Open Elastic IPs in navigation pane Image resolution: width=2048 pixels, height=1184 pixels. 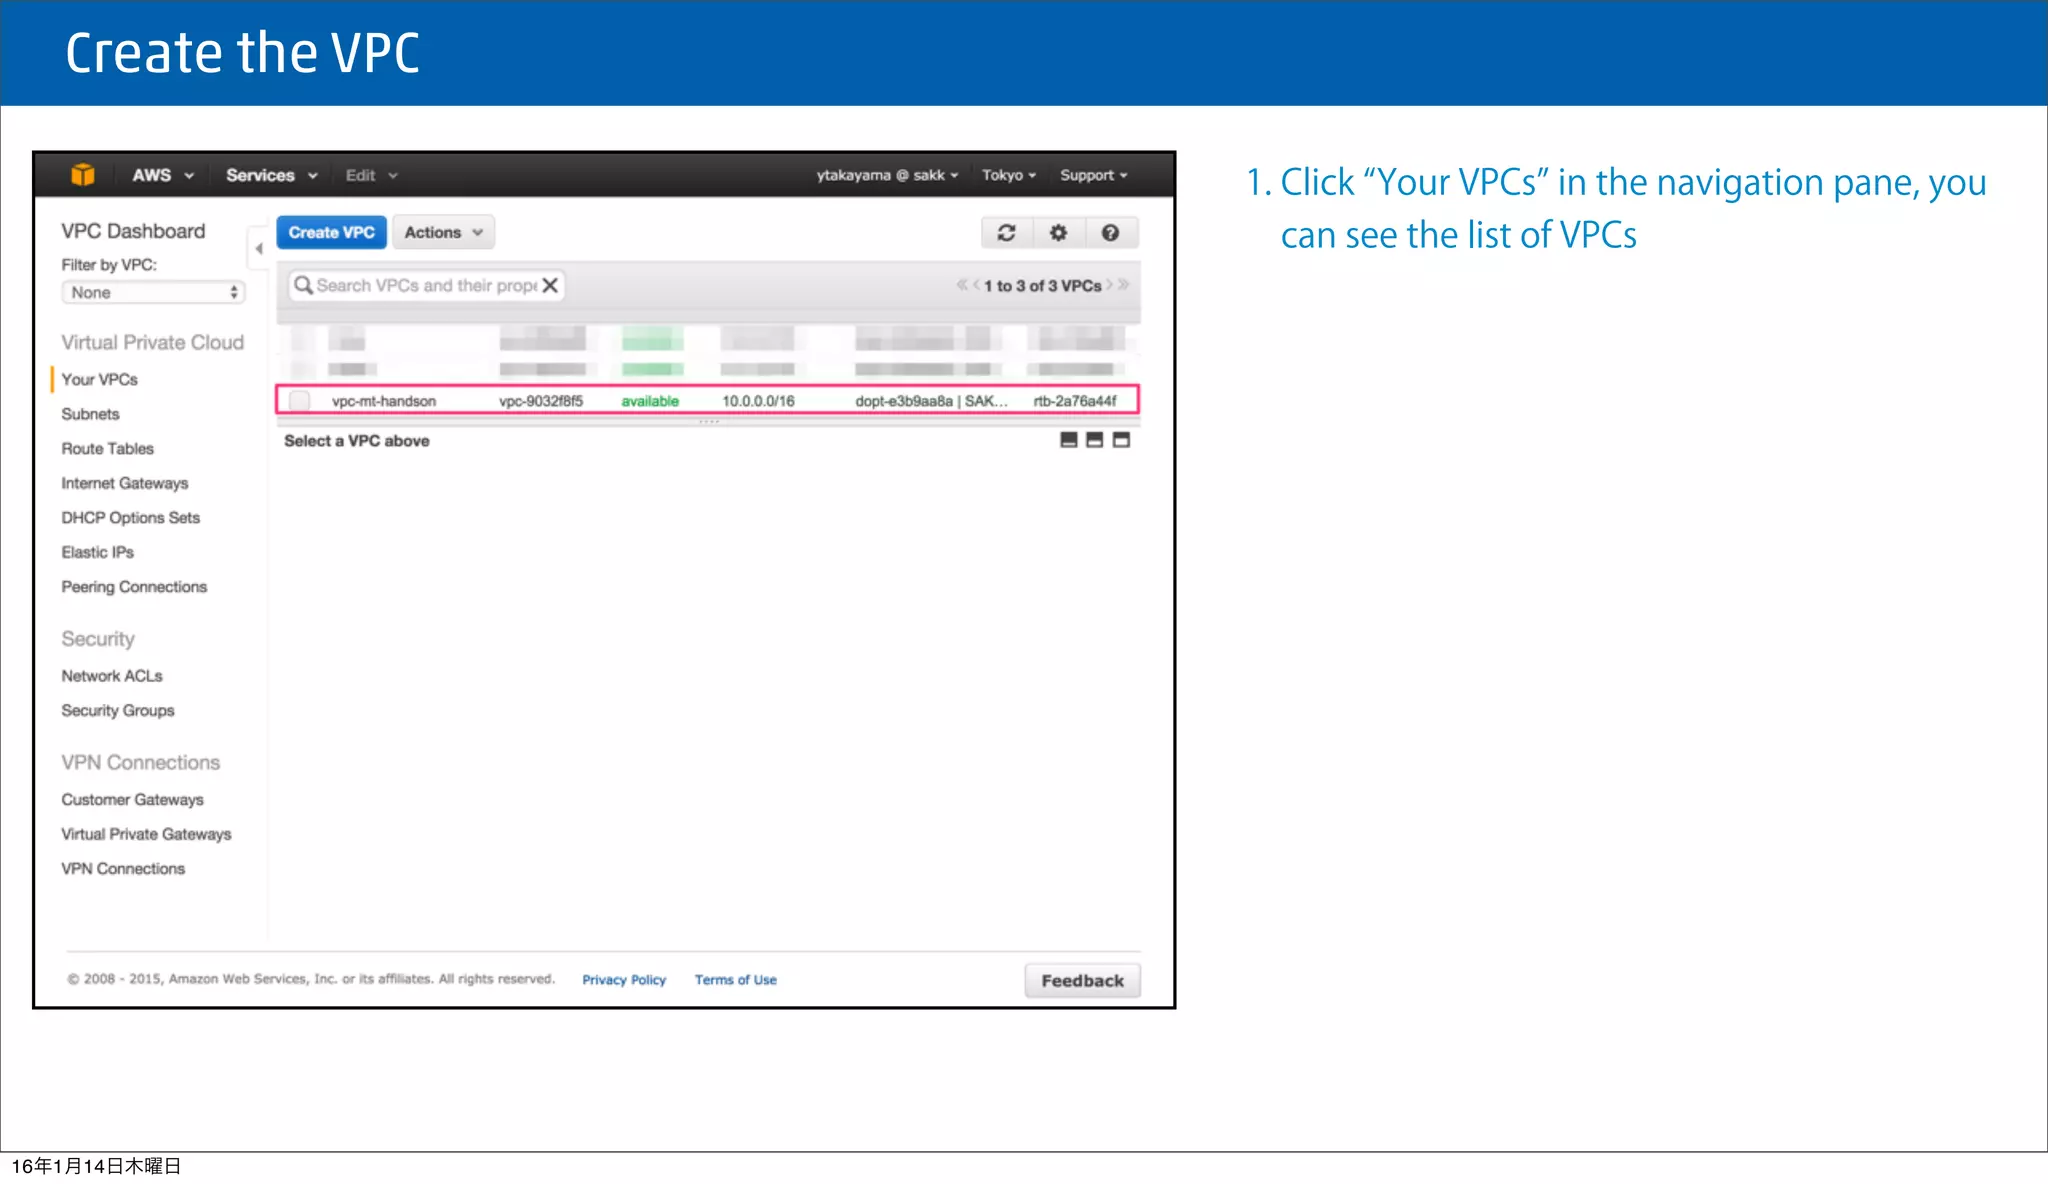pyautogui.click(x=97, y=552)
